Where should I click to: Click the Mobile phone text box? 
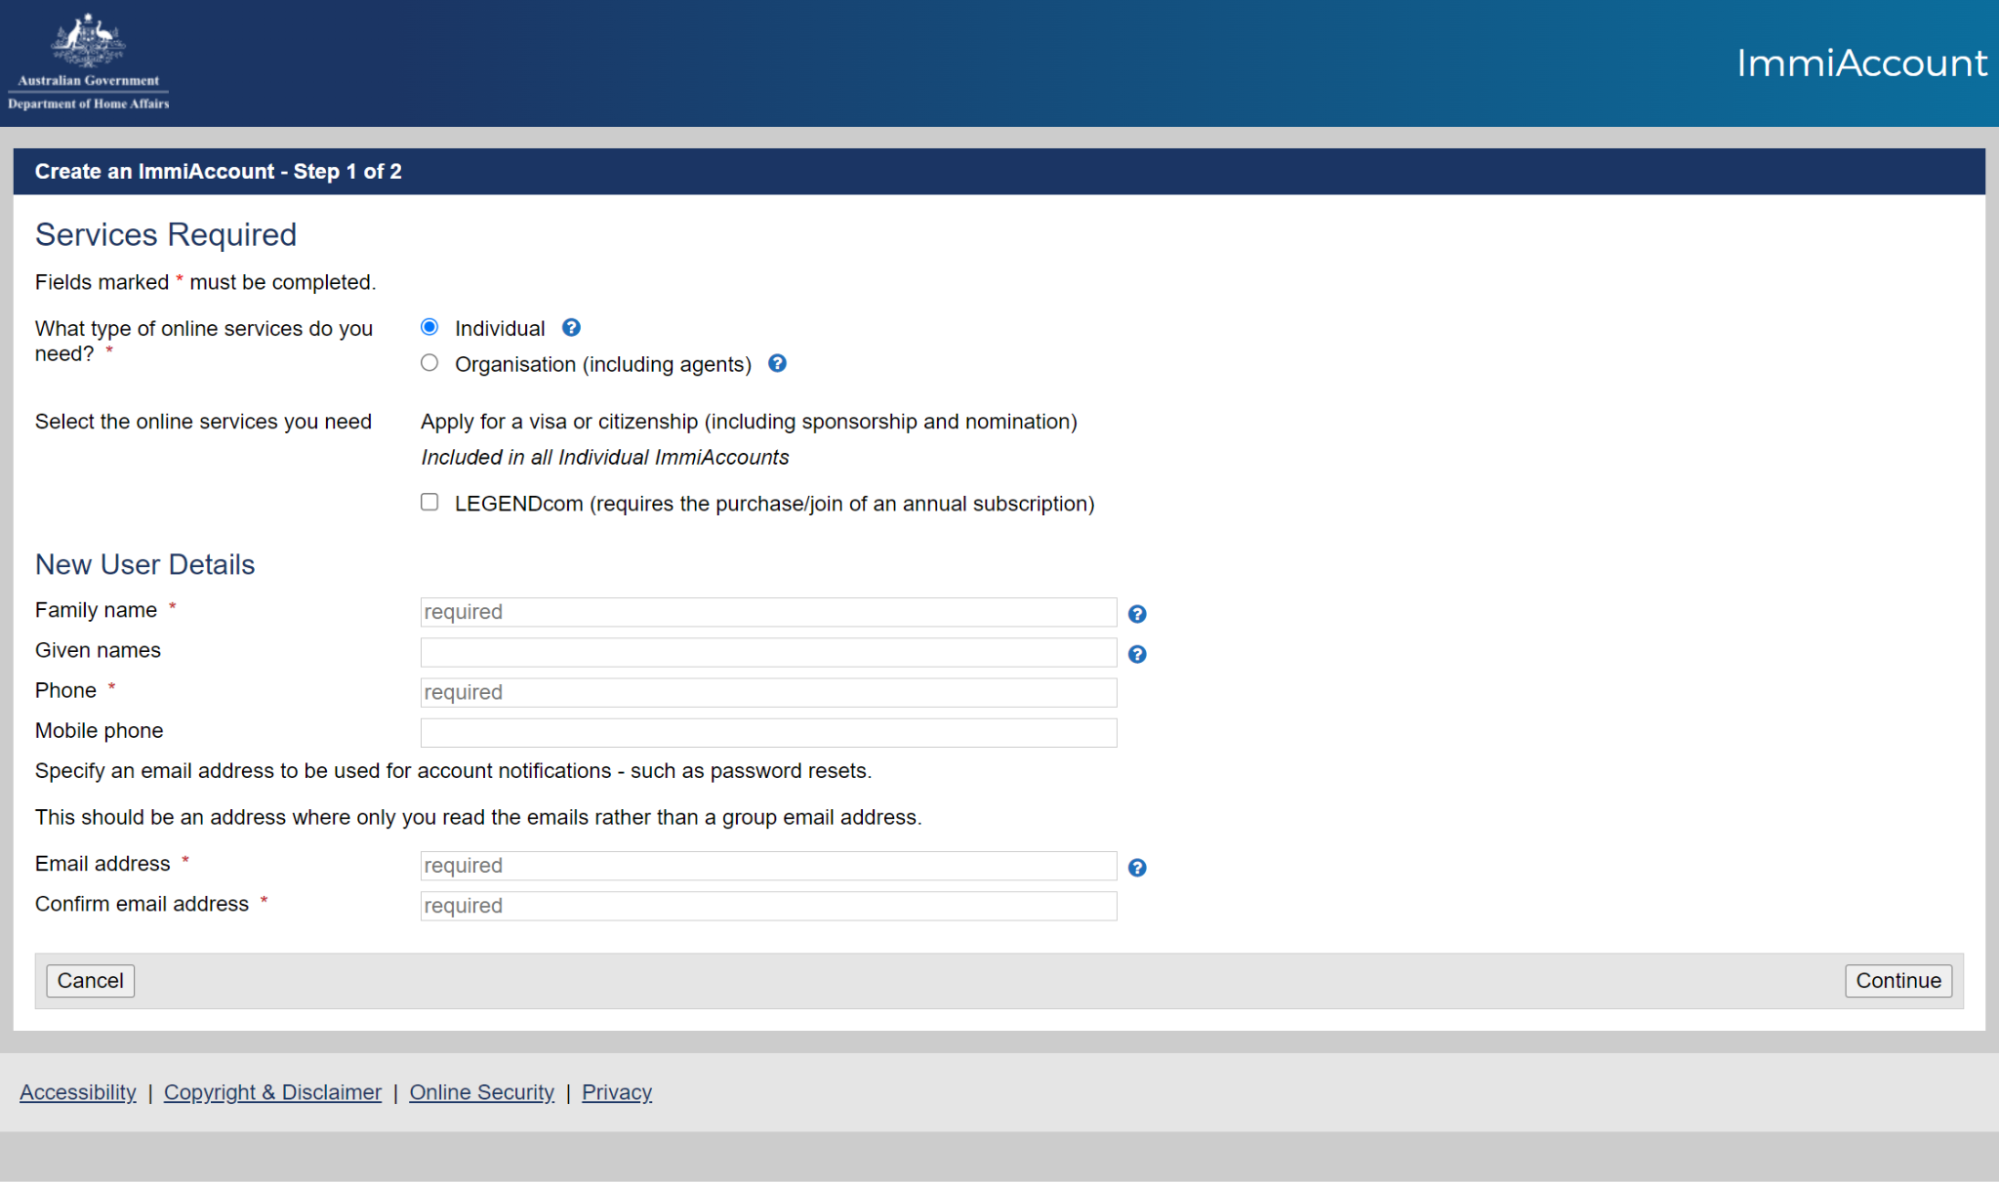(768, 733)
